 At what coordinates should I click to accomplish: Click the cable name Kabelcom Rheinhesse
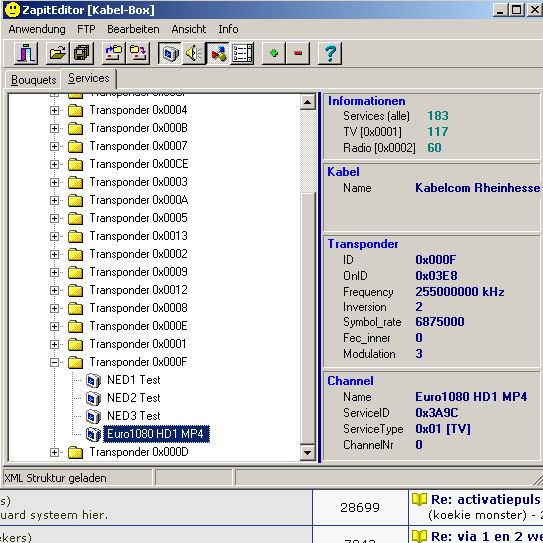pos(478,188)
